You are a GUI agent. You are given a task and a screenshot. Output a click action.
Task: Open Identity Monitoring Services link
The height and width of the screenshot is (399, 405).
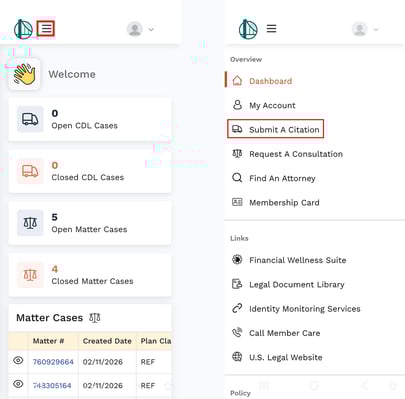(x=305, y=309)
